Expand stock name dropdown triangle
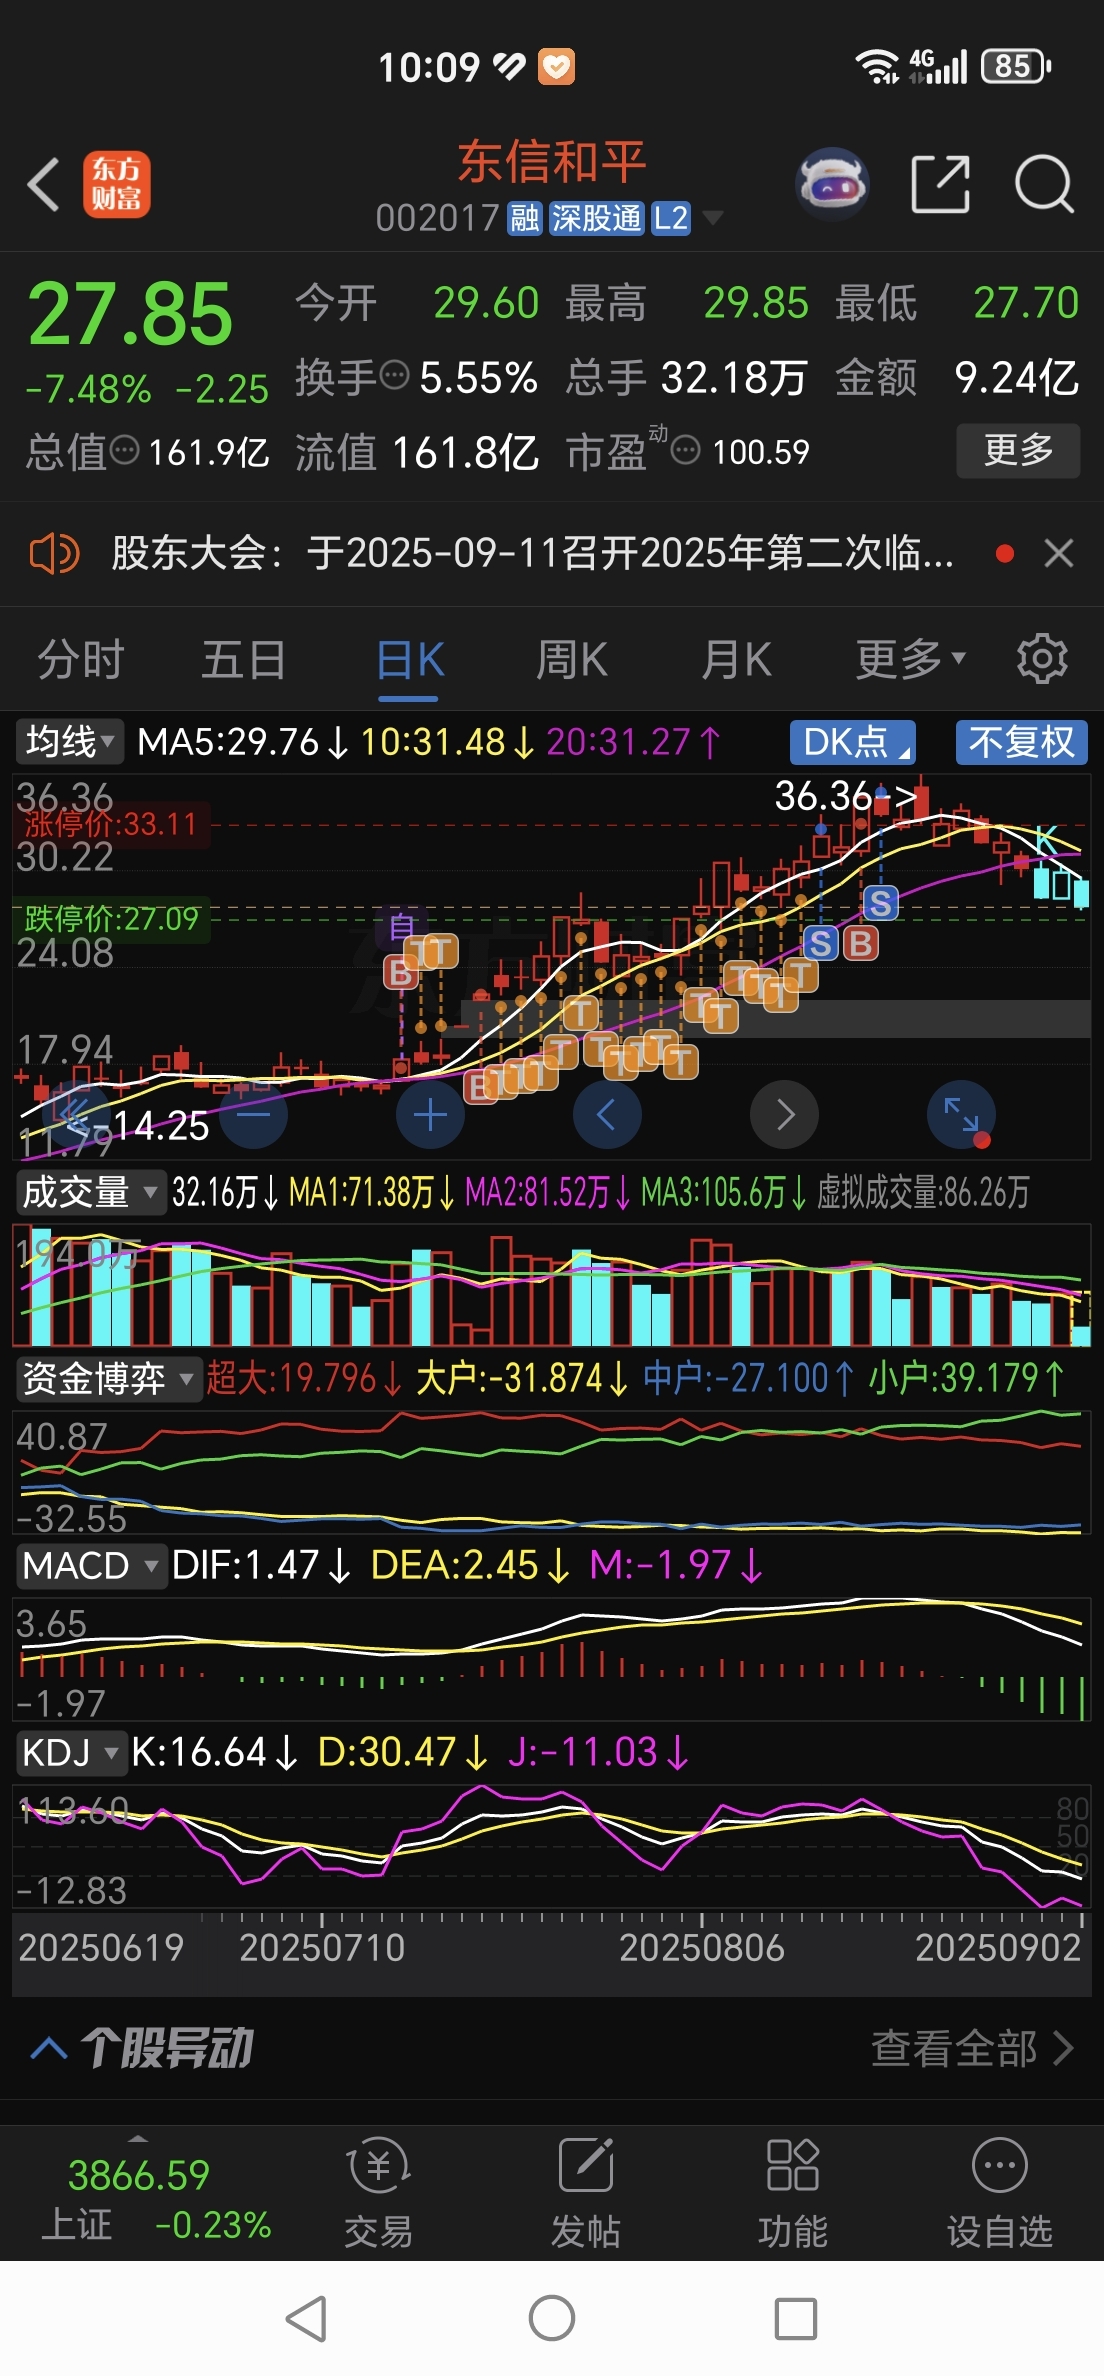 point(713,218)
